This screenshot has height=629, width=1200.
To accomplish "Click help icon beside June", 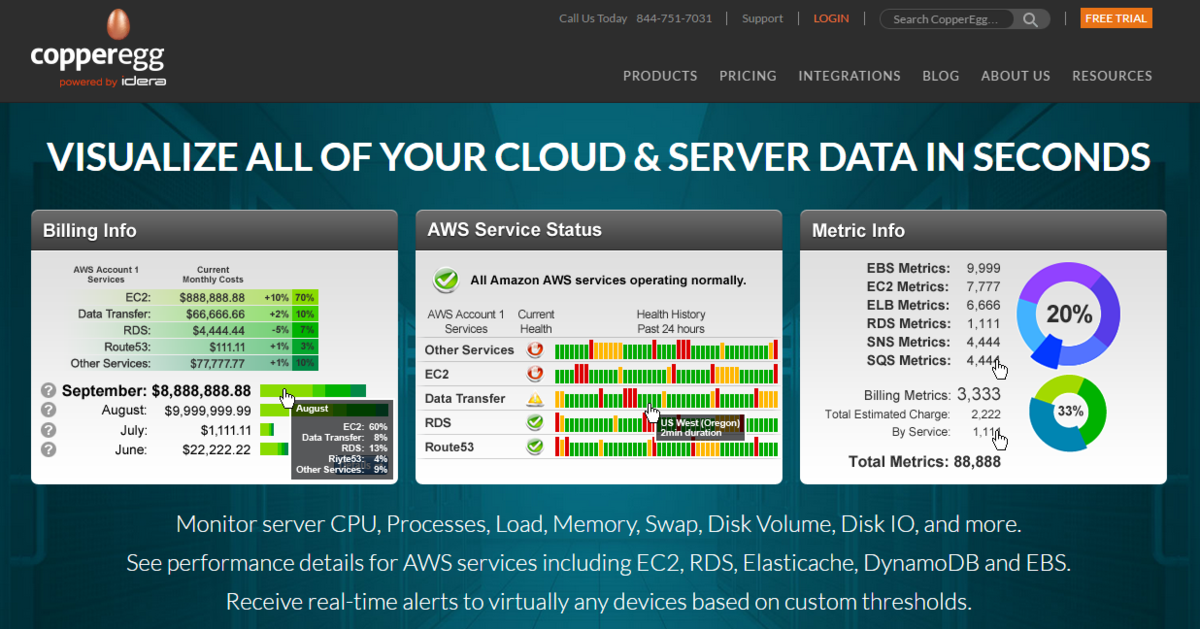I will pyautogui.click(x=48, y=450).
